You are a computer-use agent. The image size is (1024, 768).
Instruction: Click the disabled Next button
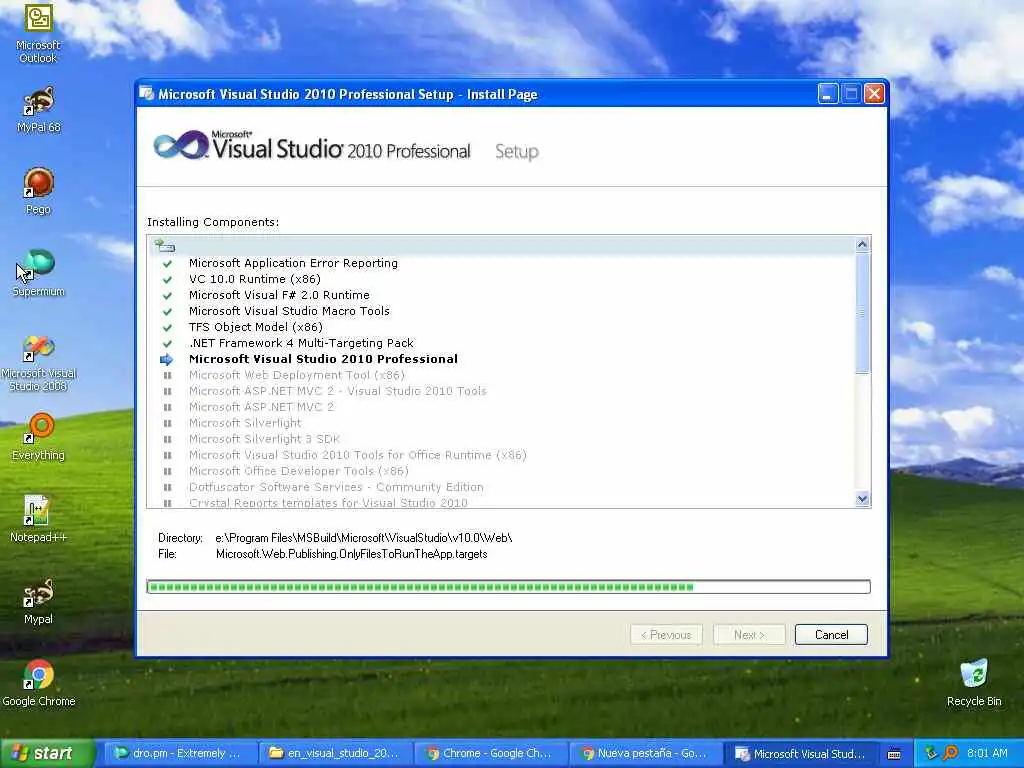tap(749, 635)
